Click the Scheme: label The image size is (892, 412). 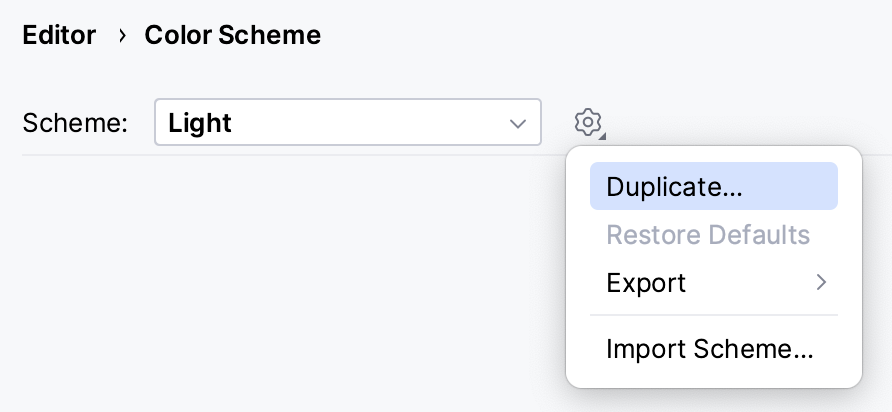pos(75,123)
